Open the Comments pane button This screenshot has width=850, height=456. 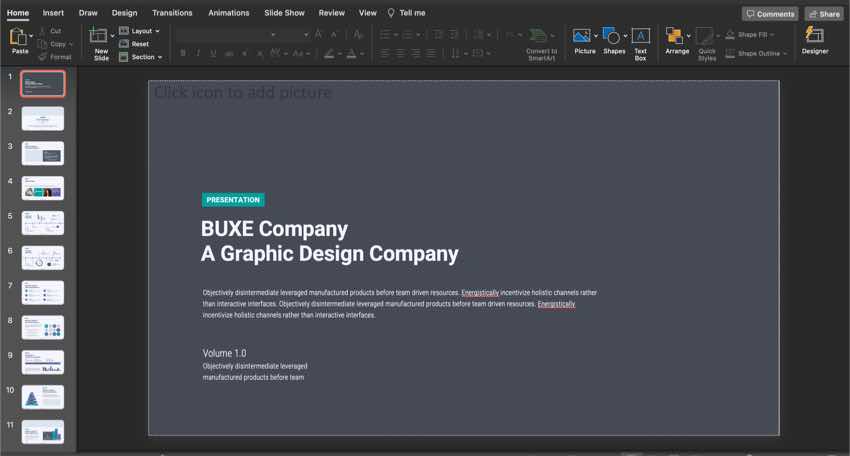point(770,14)
